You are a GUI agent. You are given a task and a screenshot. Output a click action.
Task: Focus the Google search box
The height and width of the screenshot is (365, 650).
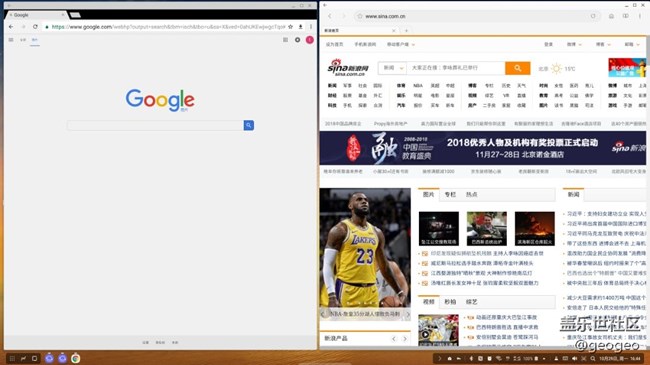155,125
